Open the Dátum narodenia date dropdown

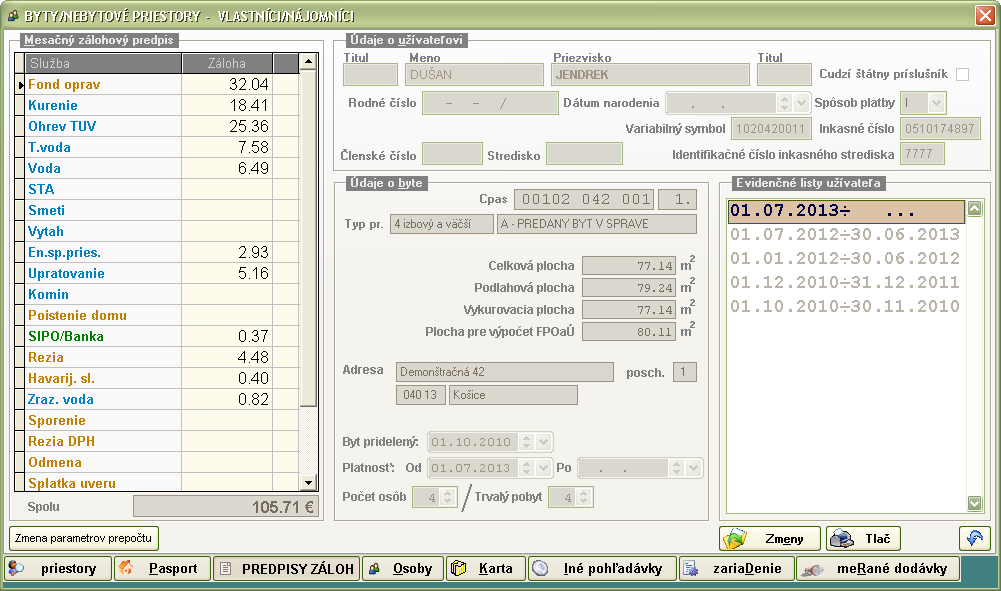click(x=801, y=102)
